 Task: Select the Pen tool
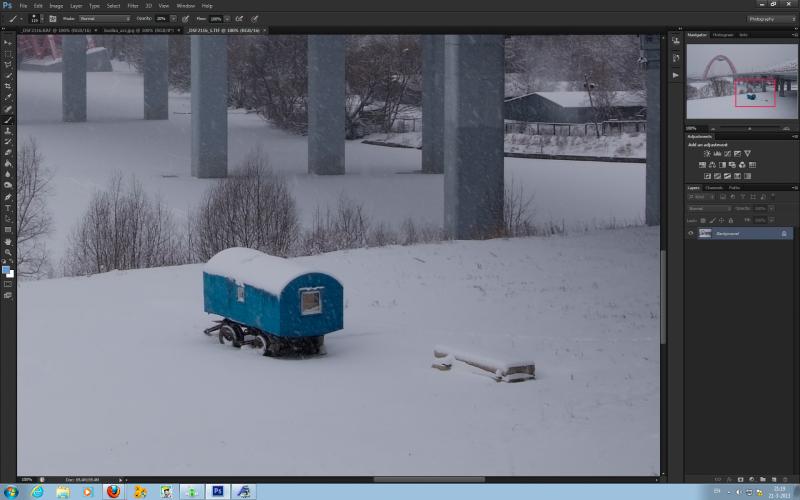(x=8, y=197)
